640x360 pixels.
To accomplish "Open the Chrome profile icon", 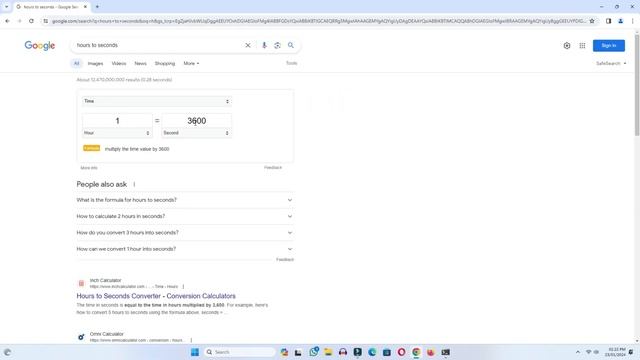I will tap(620, 21).
